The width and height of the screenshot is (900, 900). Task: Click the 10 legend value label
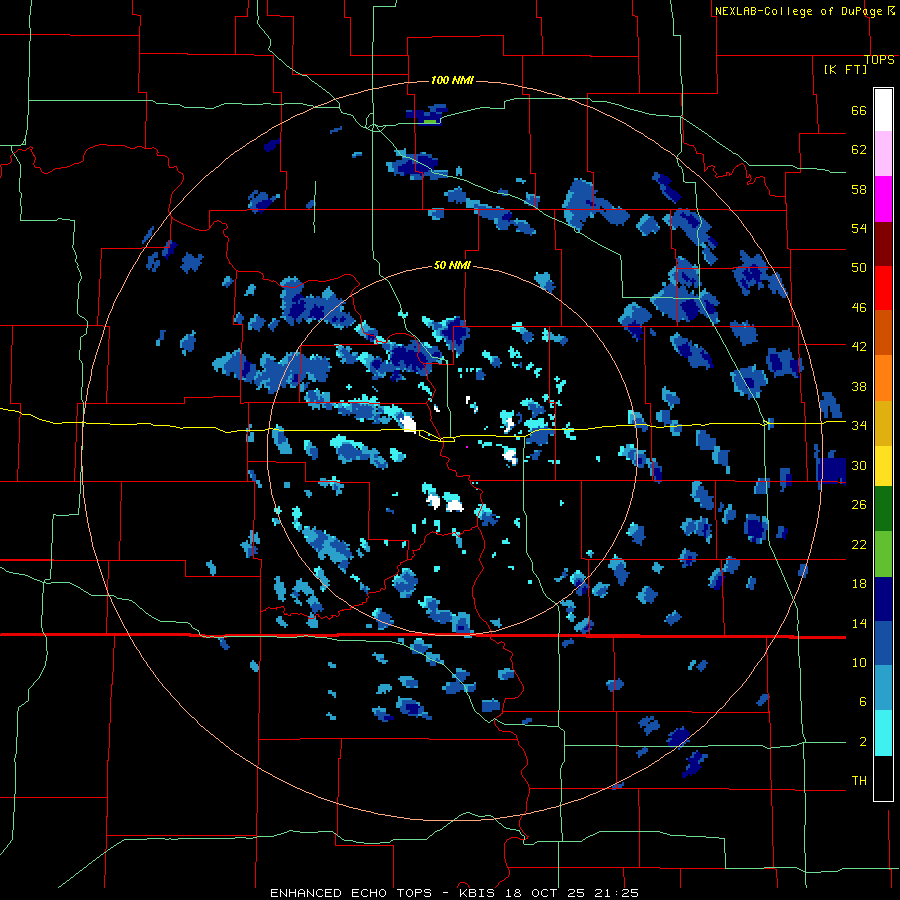pos(859,662)
